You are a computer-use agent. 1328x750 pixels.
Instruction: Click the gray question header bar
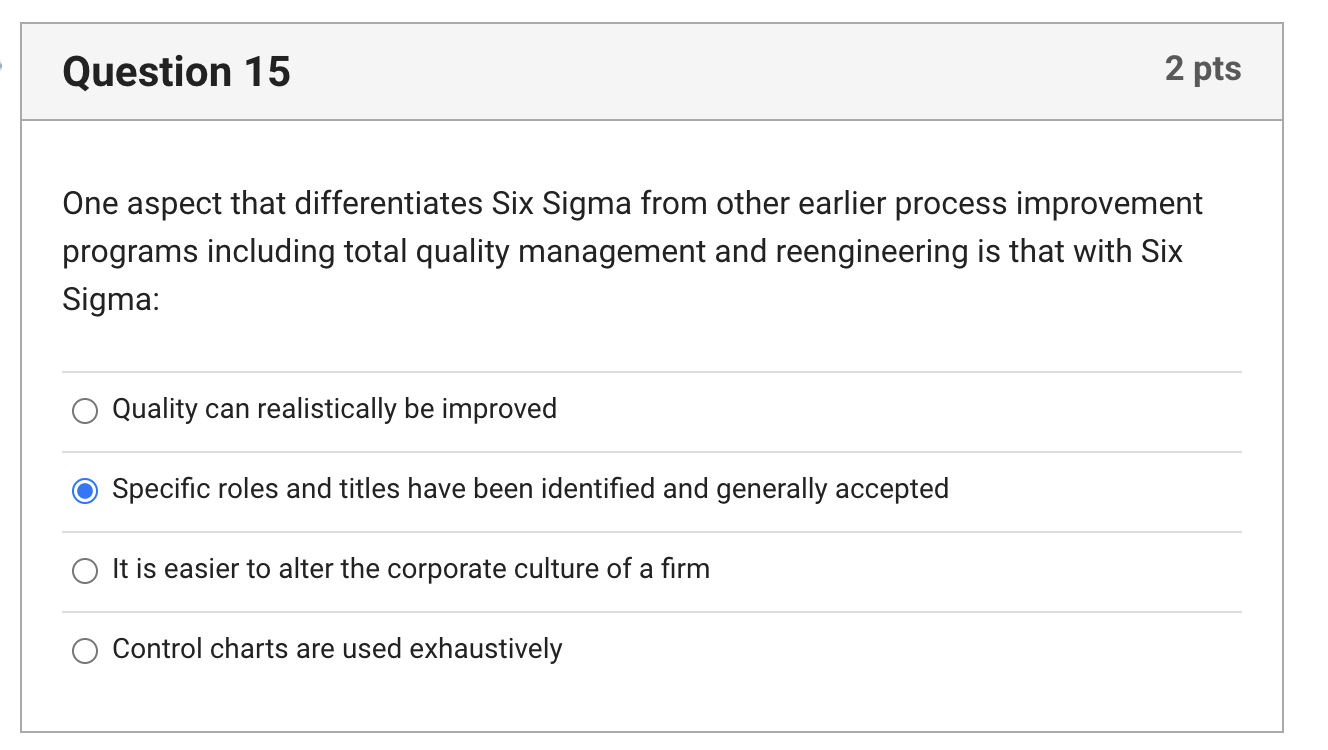[660, 70]
